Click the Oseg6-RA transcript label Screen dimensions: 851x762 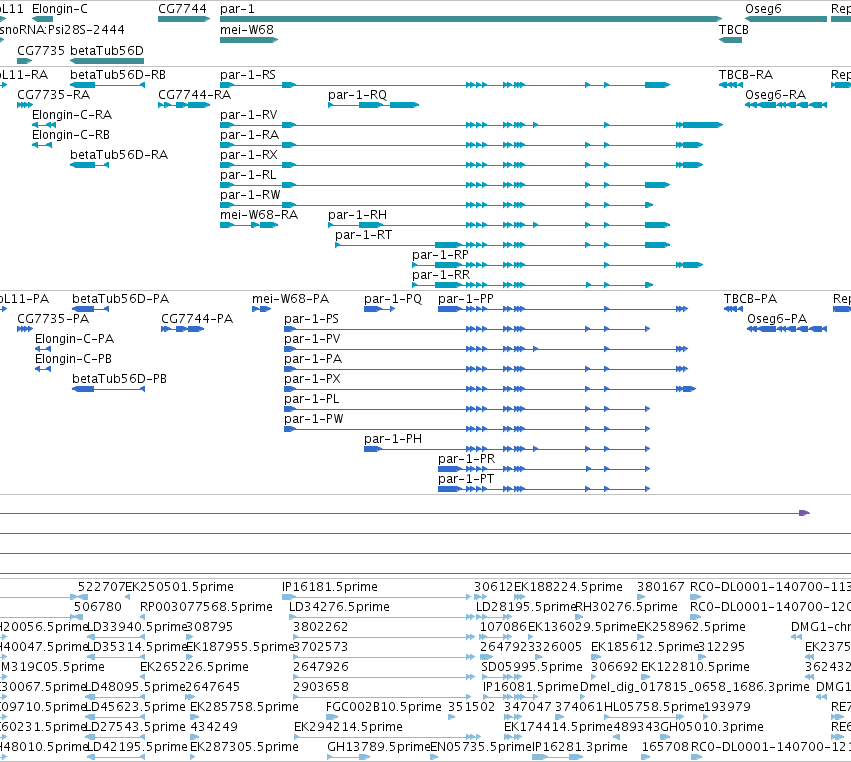click(x=775, y=95)
